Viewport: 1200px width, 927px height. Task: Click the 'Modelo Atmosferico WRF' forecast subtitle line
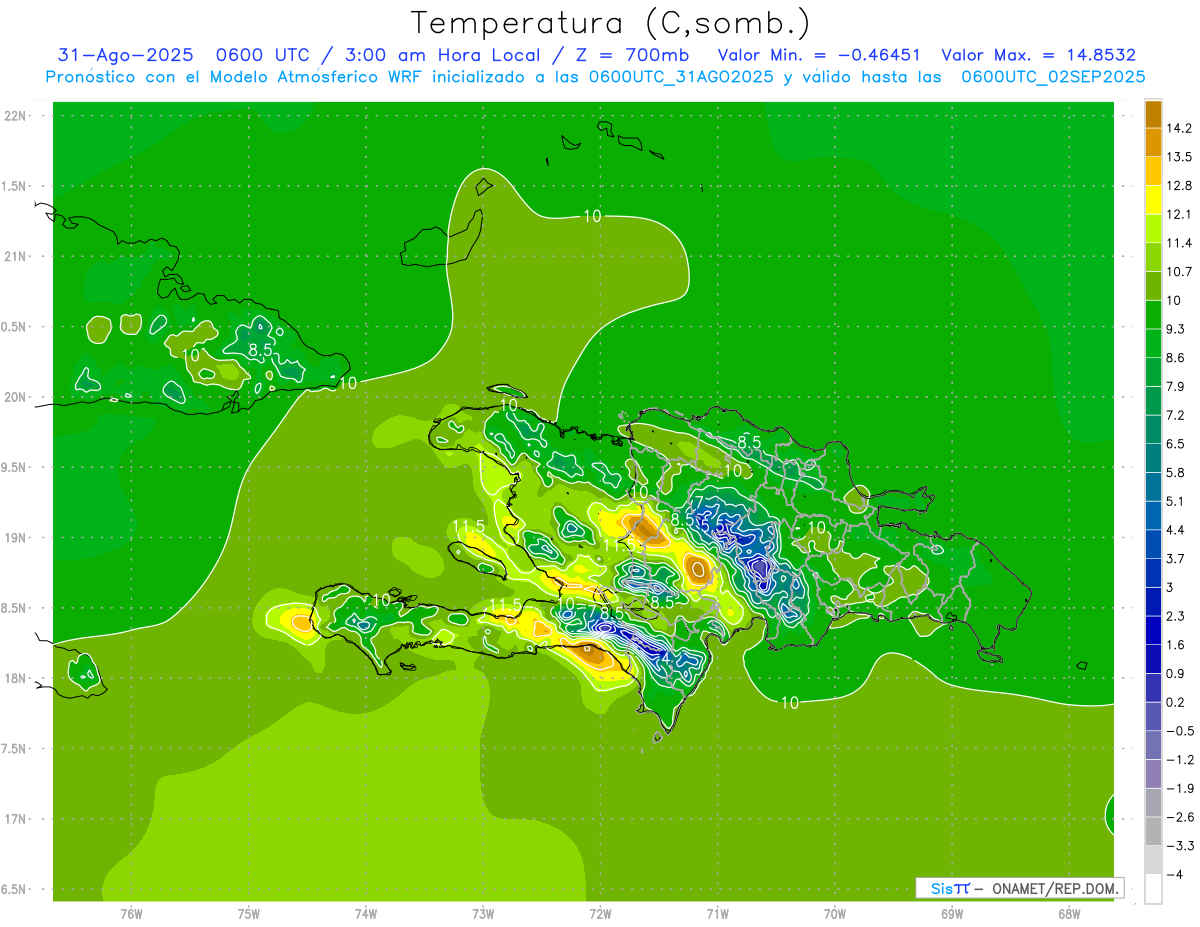[x=595, y=77]
